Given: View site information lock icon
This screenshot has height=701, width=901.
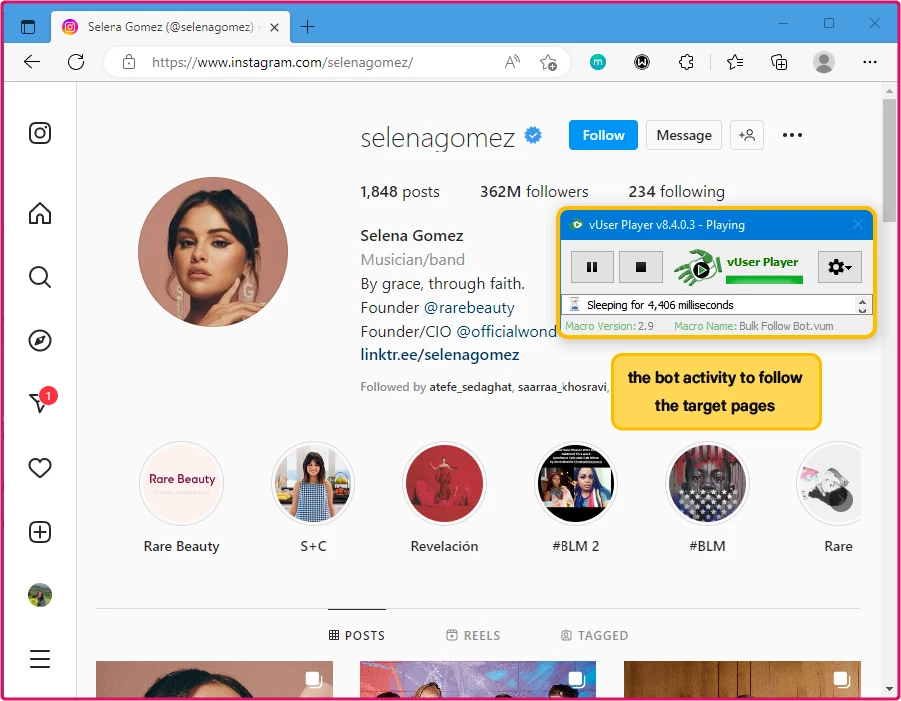Looking at the screenshot, I should click(129, 62).
